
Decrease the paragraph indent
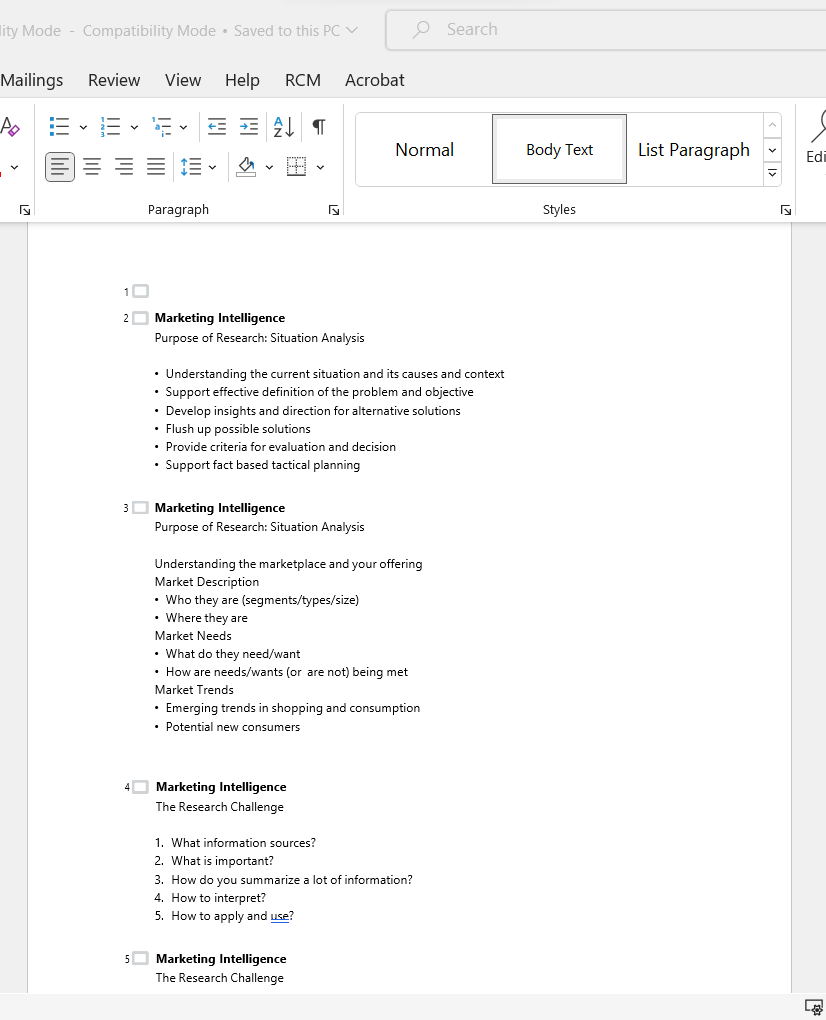(x=217, y=127)
